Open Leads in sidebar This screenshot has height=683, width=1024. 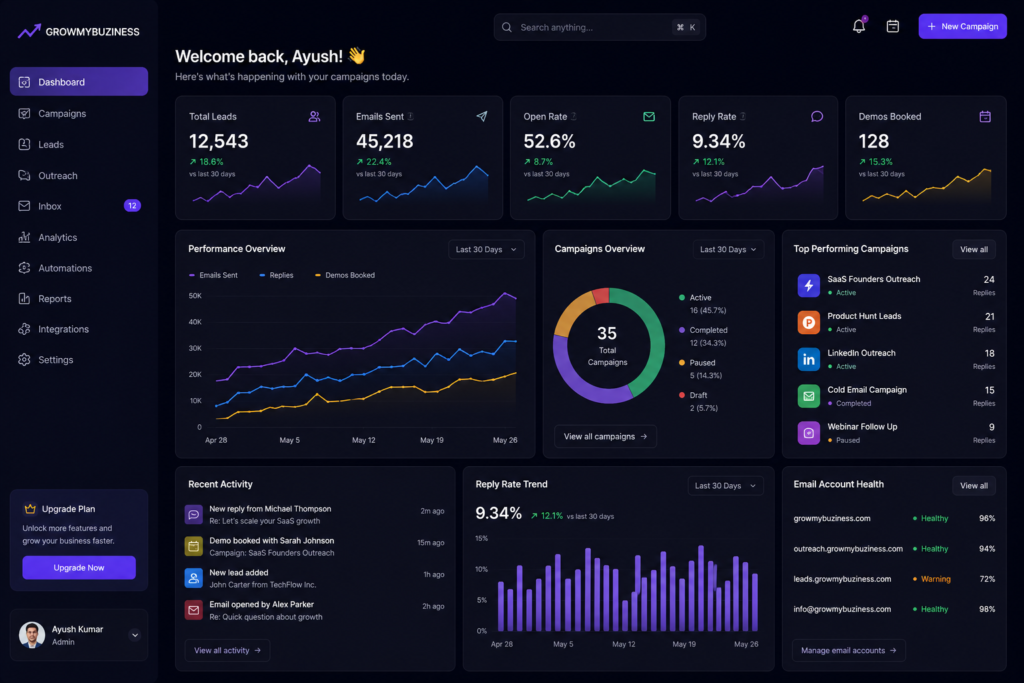click(78, 144)
